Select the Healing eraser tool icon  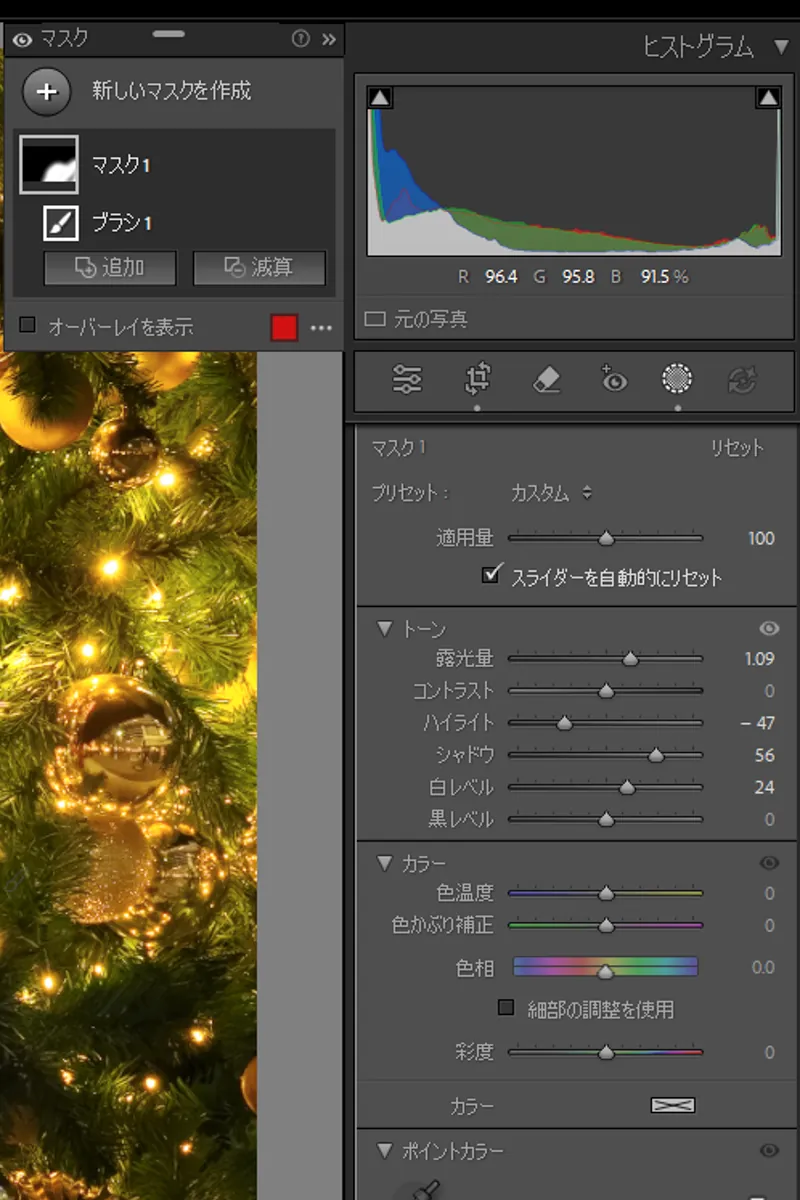click(x=546, y=379)
